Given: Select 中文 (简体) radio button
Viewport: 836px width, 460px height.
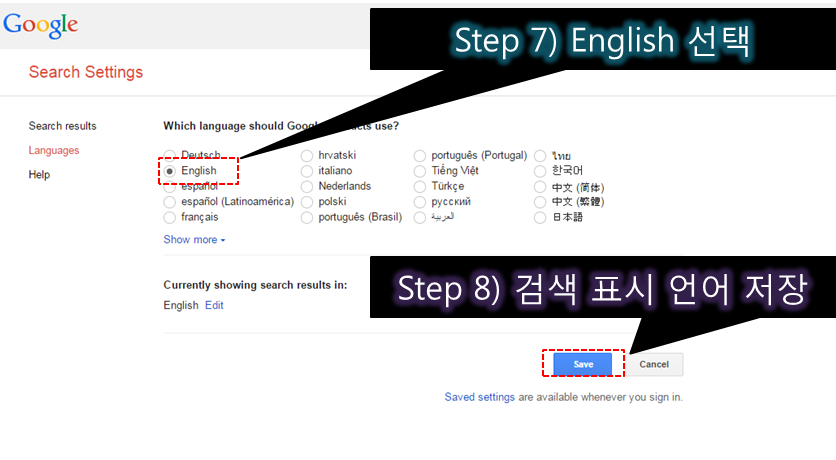Looking at the screenshot, I should [540, 187].
